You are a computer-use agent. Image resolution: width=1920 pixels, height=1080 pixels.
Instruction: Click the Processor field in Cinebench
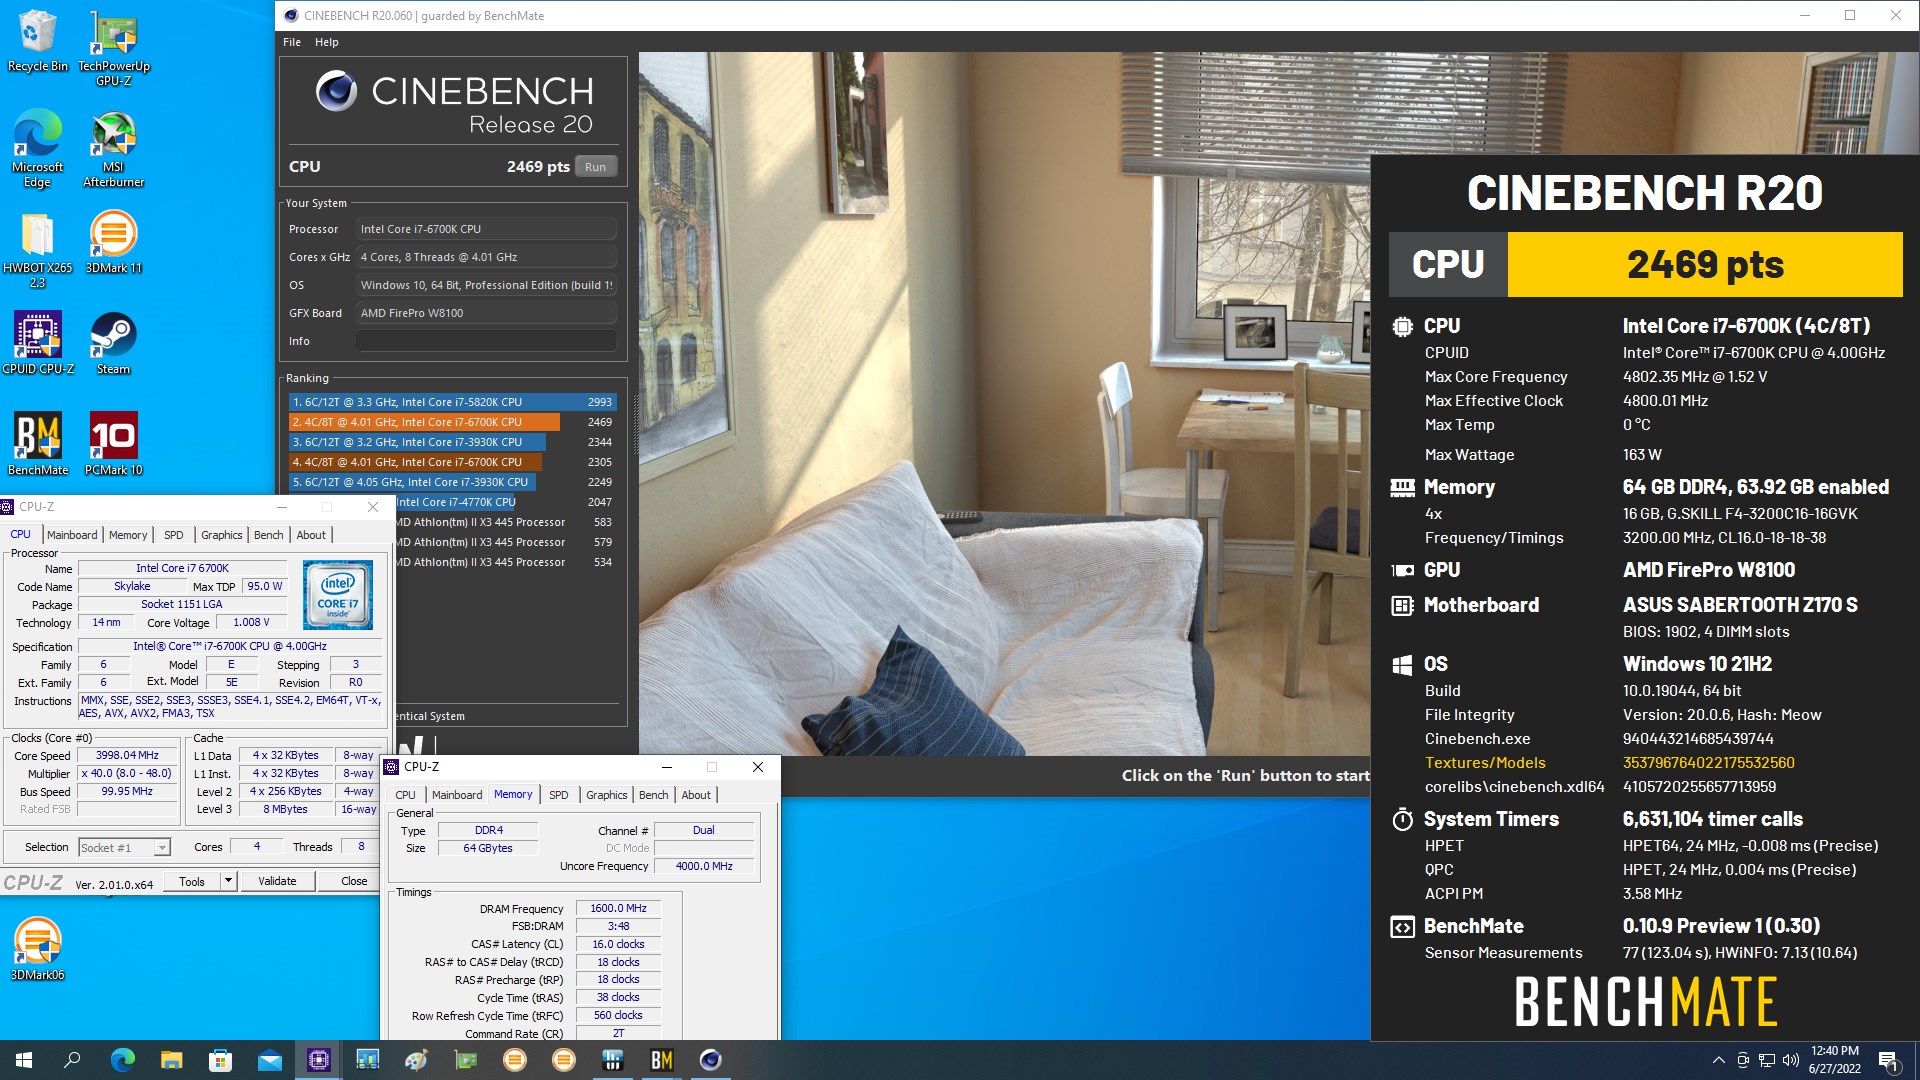pos(486,229)
